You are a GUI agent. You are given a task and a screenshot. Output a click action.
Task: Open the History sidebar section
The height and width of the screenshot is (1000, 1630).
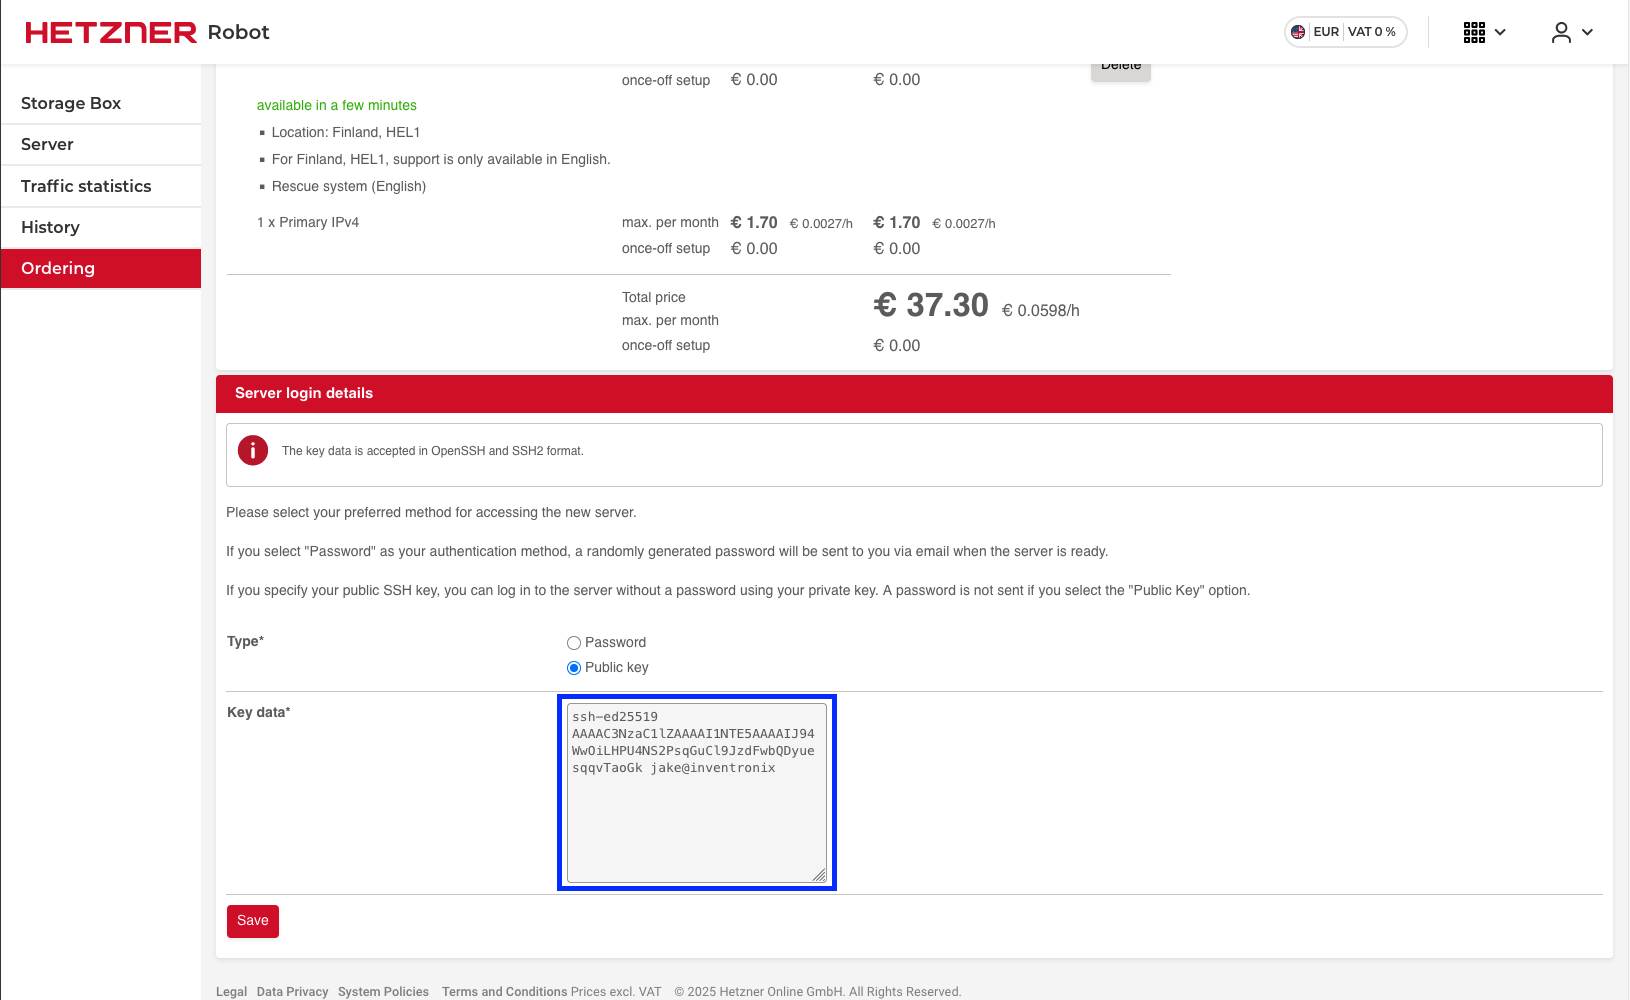(x=50, y=227)
